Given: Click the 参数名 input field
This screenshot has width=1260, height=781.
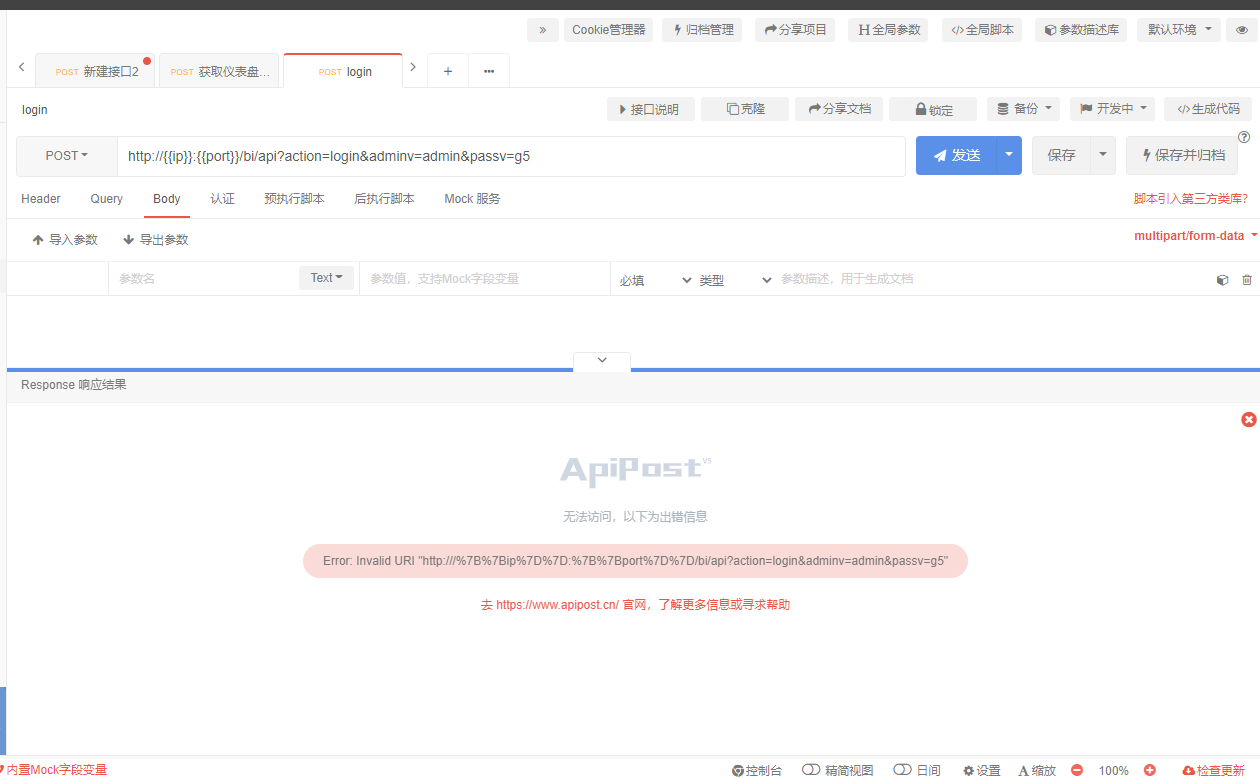Looking at the screenshot, I should [x=203, y=279].
